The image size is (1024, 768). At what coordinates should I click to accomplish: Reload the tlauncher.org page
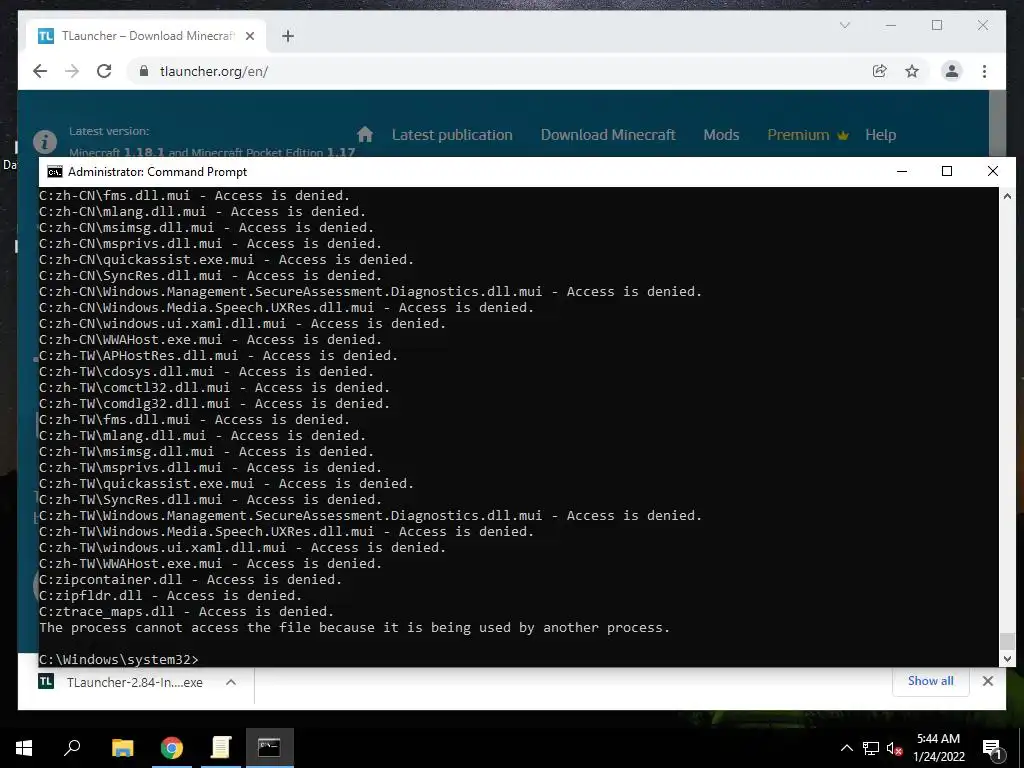point(104,71)
